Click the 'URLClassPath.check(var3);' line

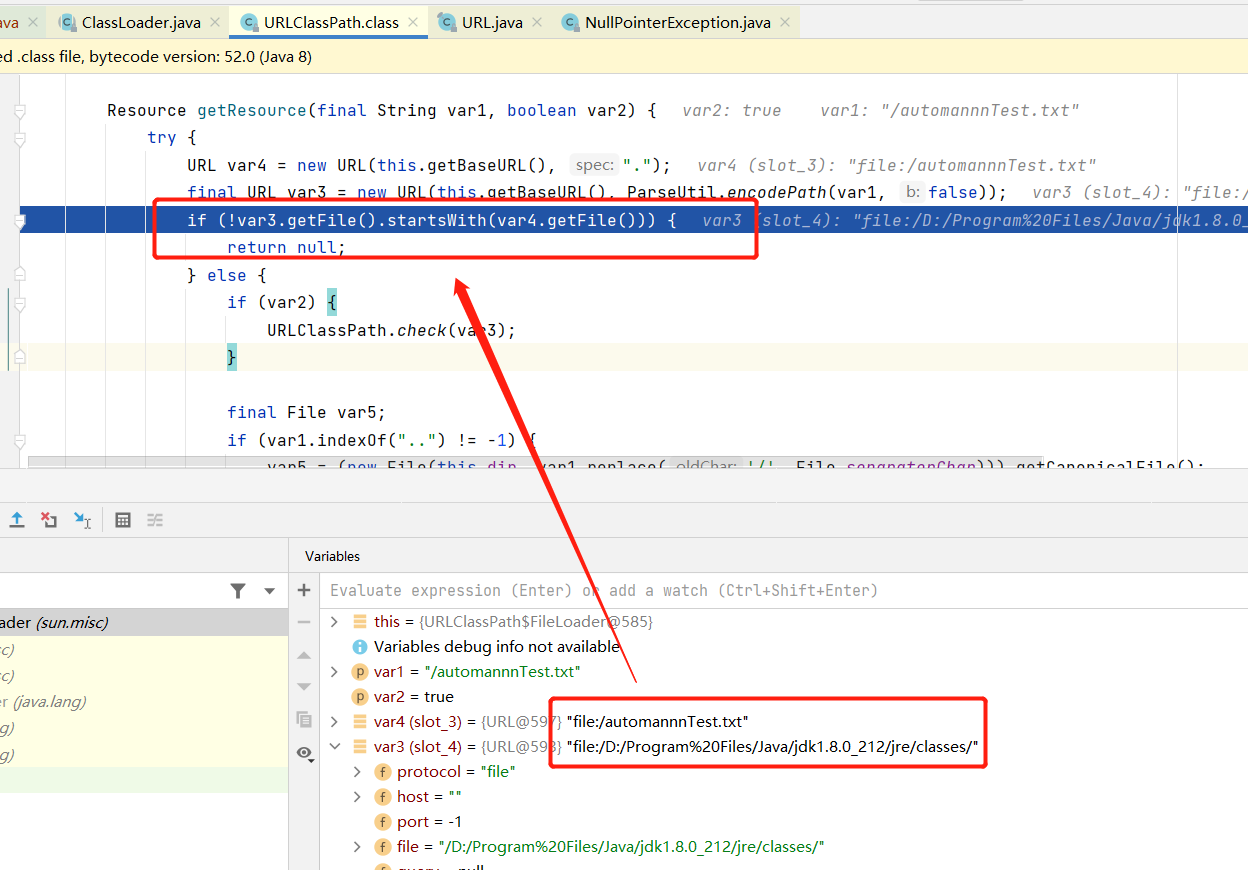(391, 330)
